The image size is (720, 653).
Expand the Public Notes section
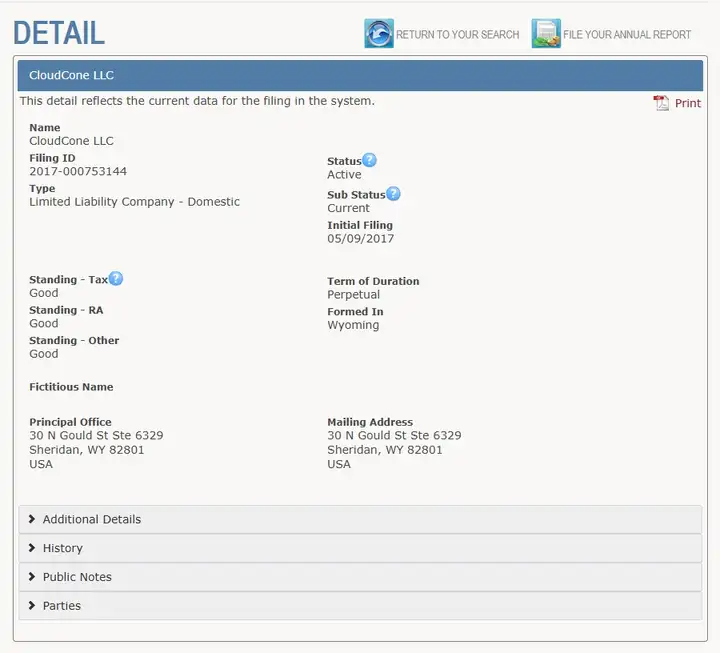tap(360, 577)
